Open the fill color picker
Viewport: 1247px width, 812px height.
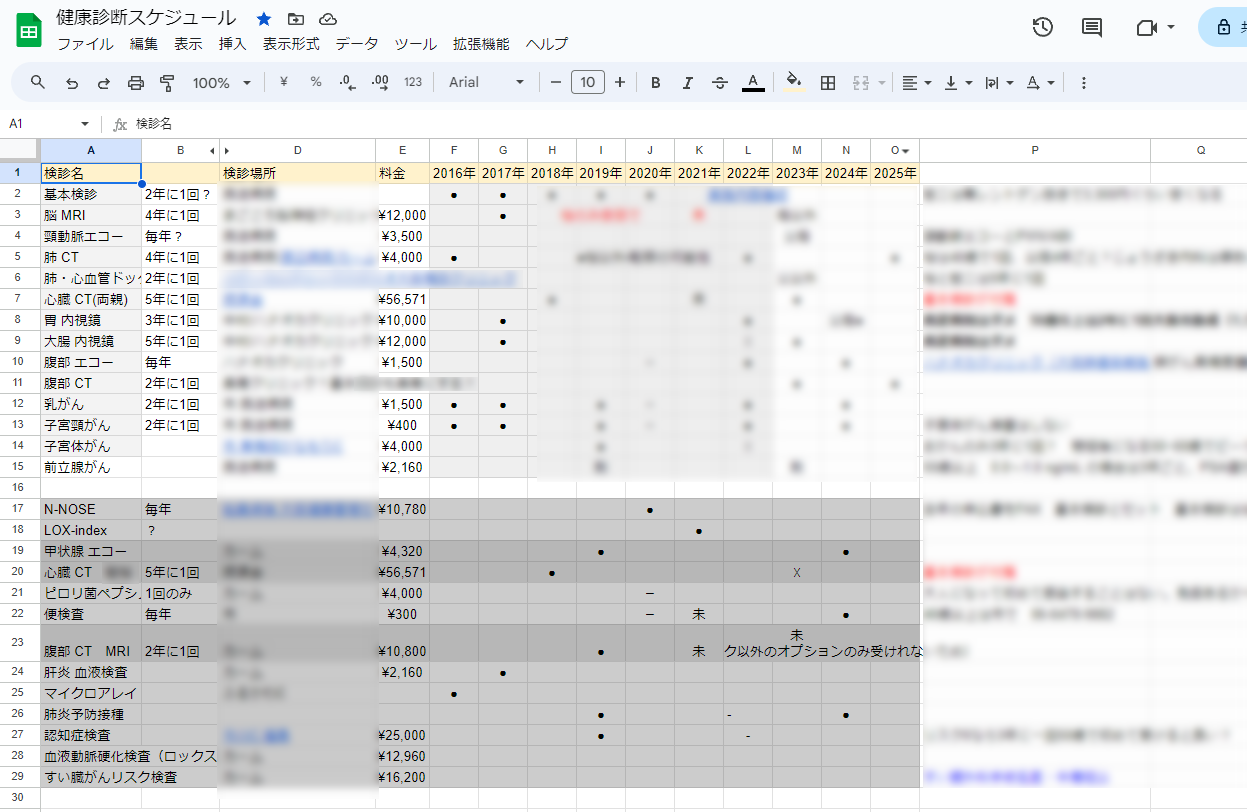point(794,83)
